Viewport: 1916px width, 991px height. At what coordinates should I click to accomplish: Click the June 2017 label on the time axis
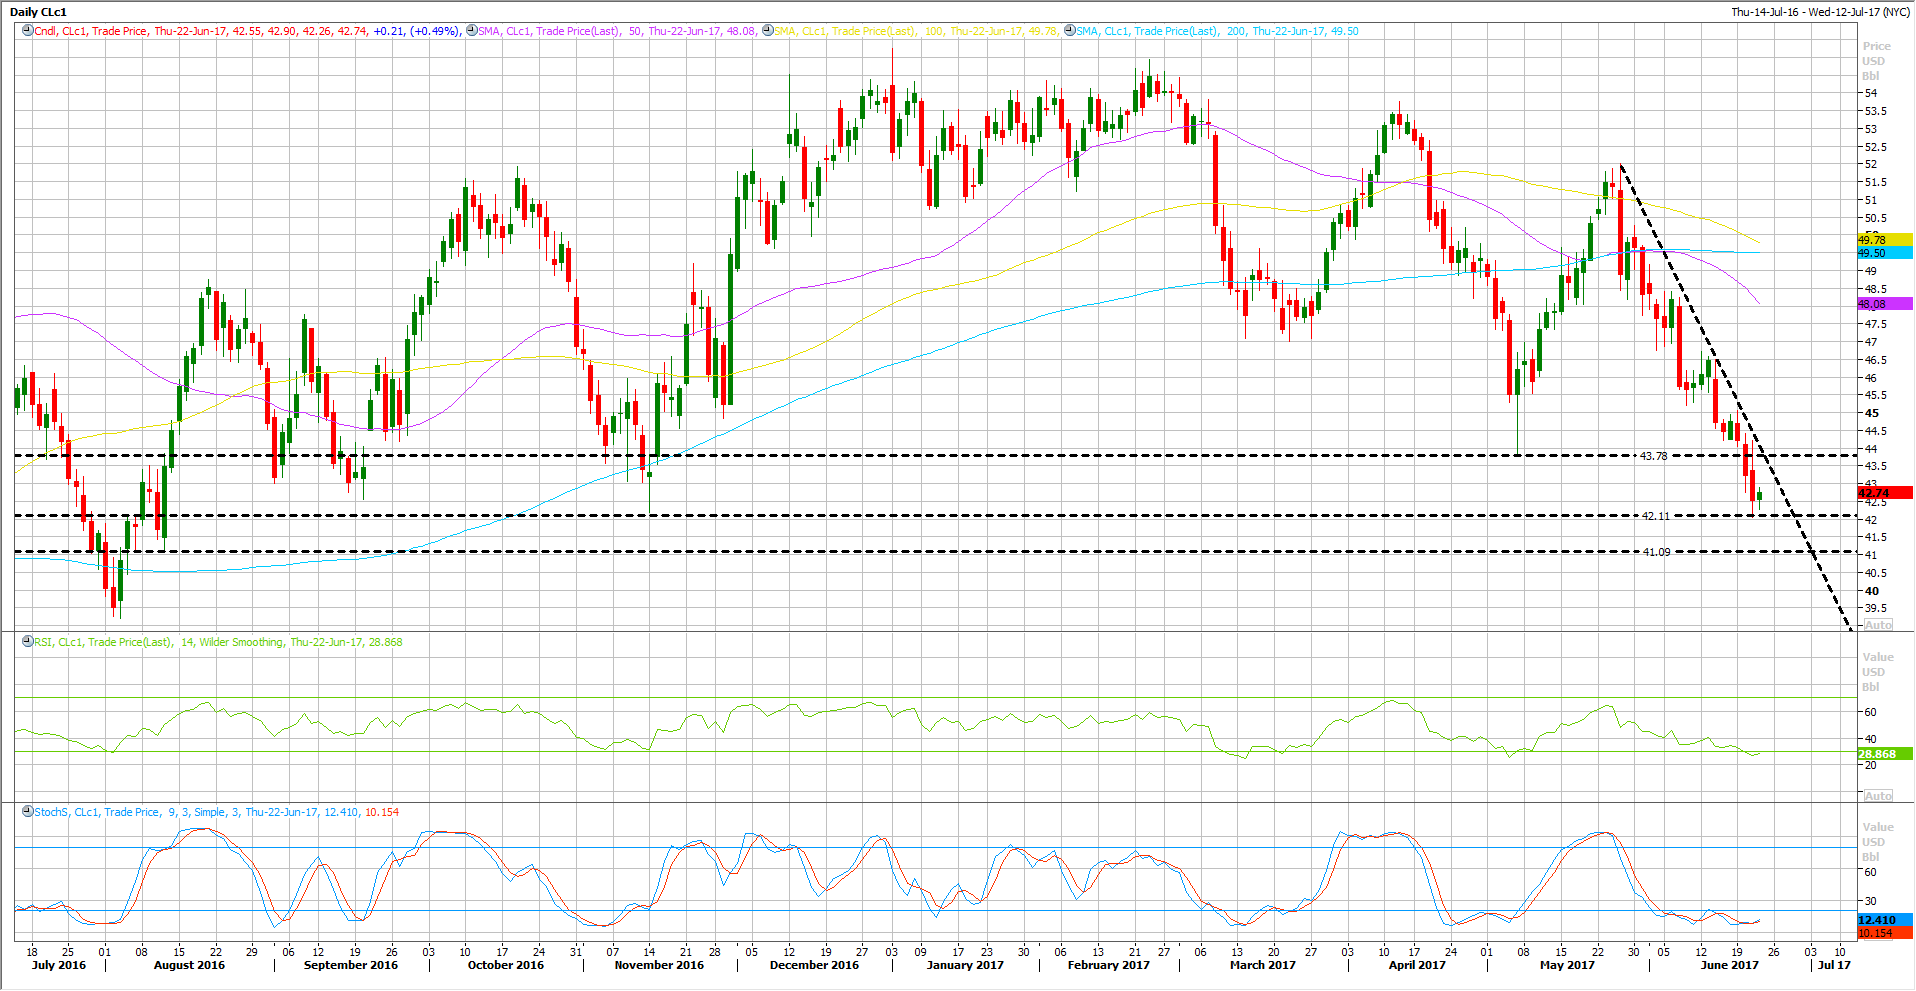(1730, 965)
